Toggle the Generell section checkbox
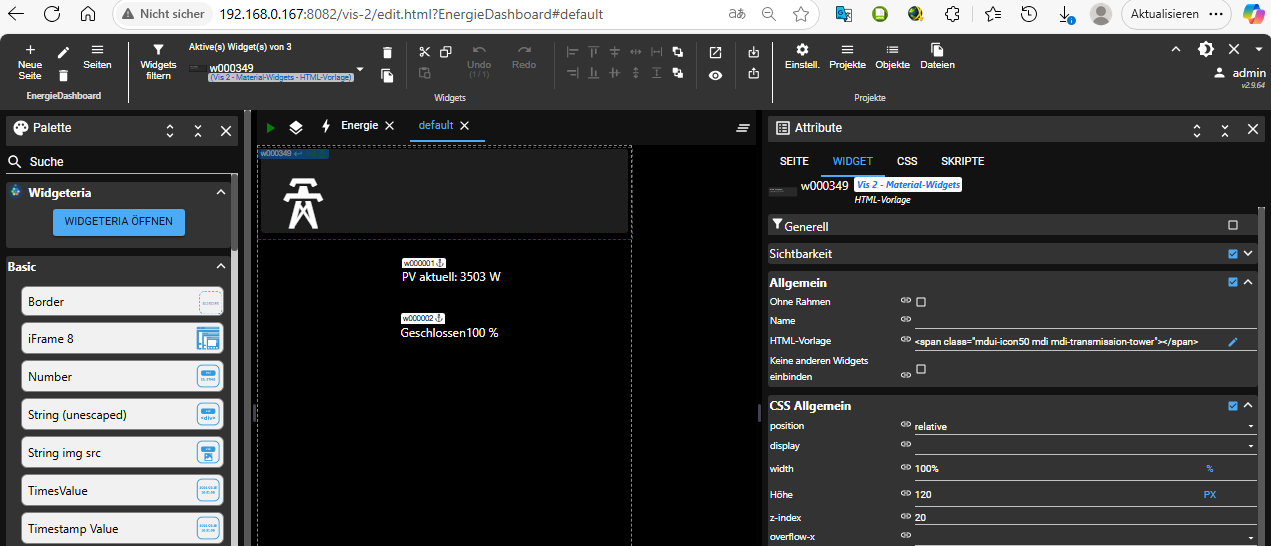Viewport: 1271px width, 546px height. tap(1233, 226)
